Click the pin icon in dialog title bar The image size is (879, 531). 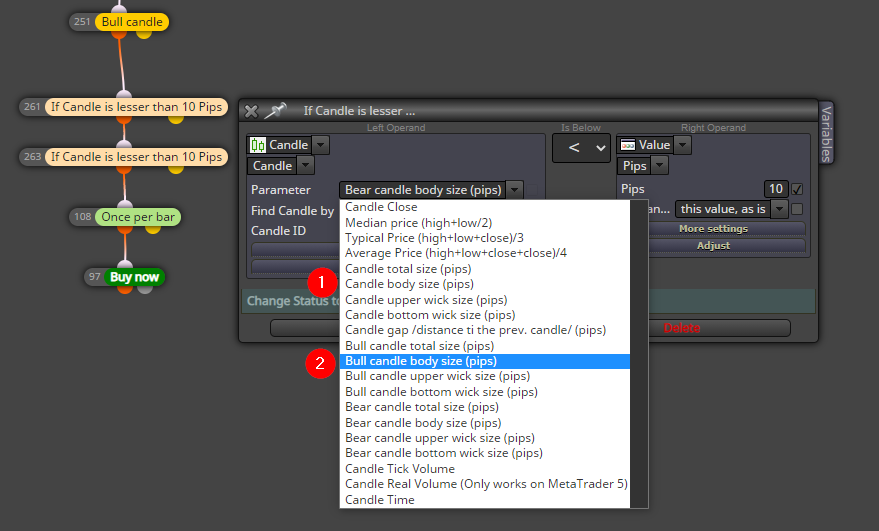tap(275, 110)
